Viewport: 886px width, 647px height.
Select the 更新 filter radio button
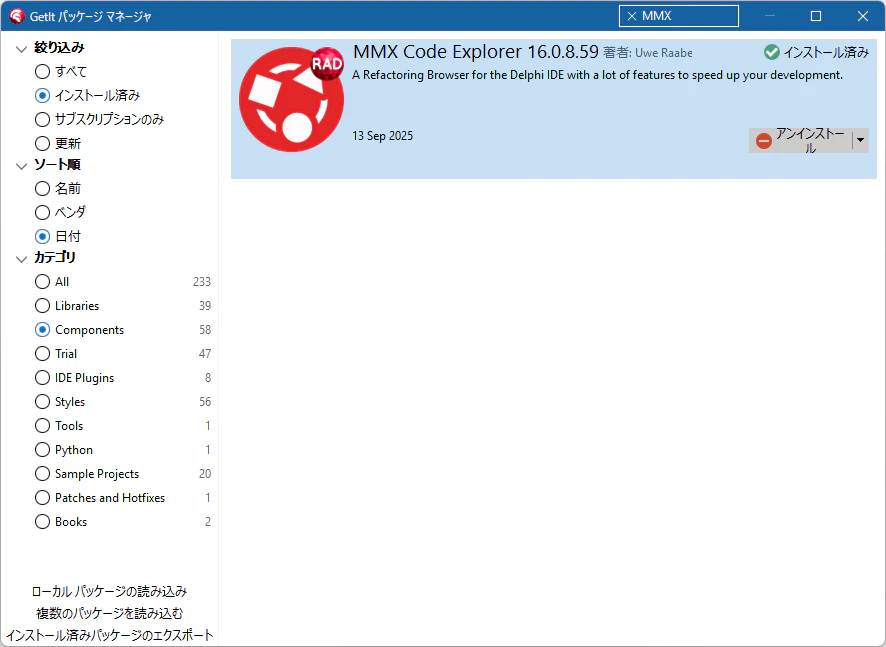[42, 144]
